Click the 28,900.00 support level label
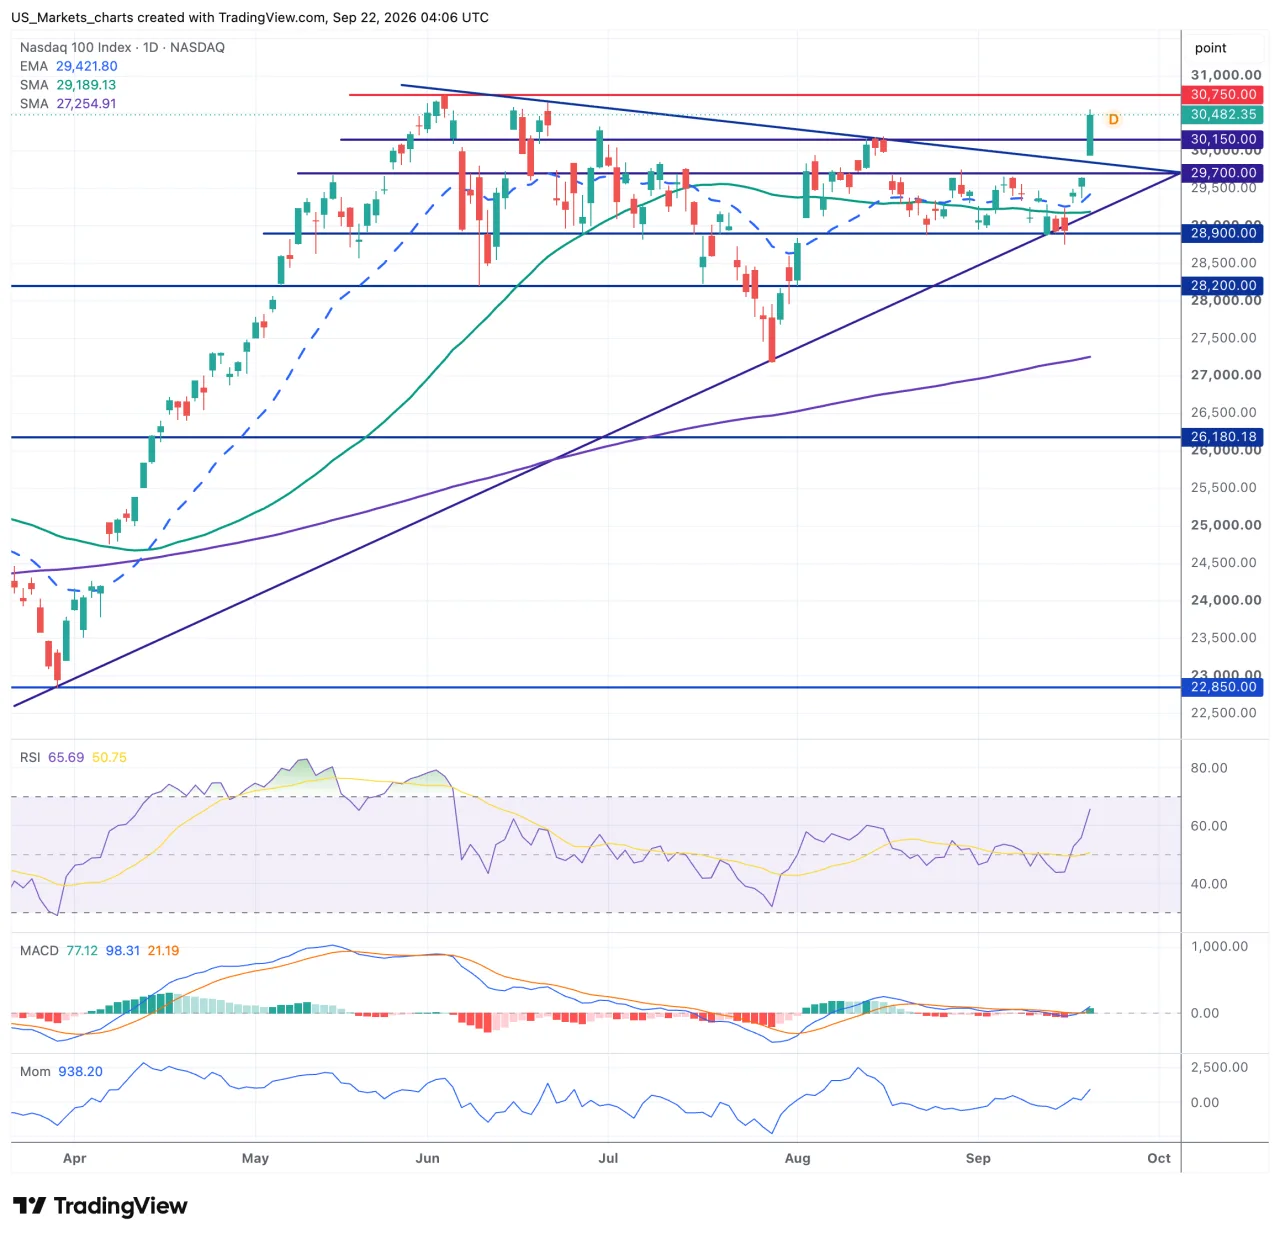1280x1239 pixels. pyautogui.click(x=1223, y=233)
